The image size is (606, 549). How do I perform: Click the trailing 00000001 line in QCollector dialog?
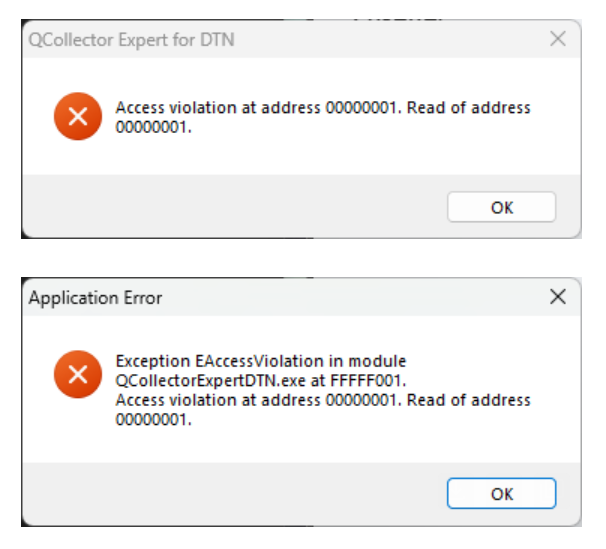(153, 127)
